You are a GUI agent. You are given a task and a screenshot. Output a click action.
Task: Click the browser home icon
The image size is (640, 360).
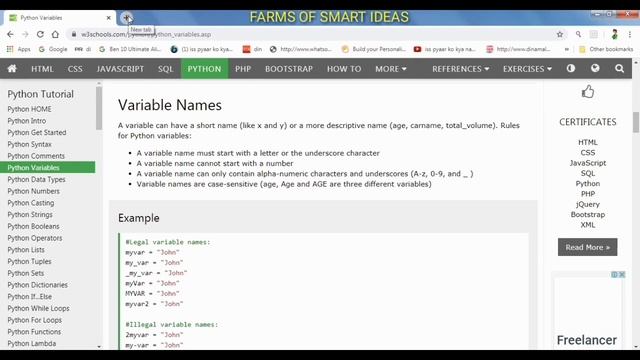[55, 34]
